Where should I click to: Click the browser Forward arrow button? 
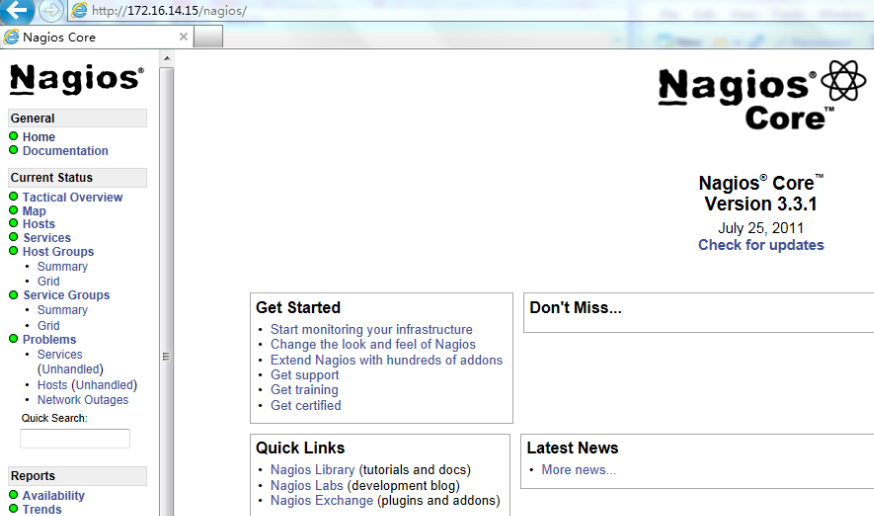click(x=51, y=10)
